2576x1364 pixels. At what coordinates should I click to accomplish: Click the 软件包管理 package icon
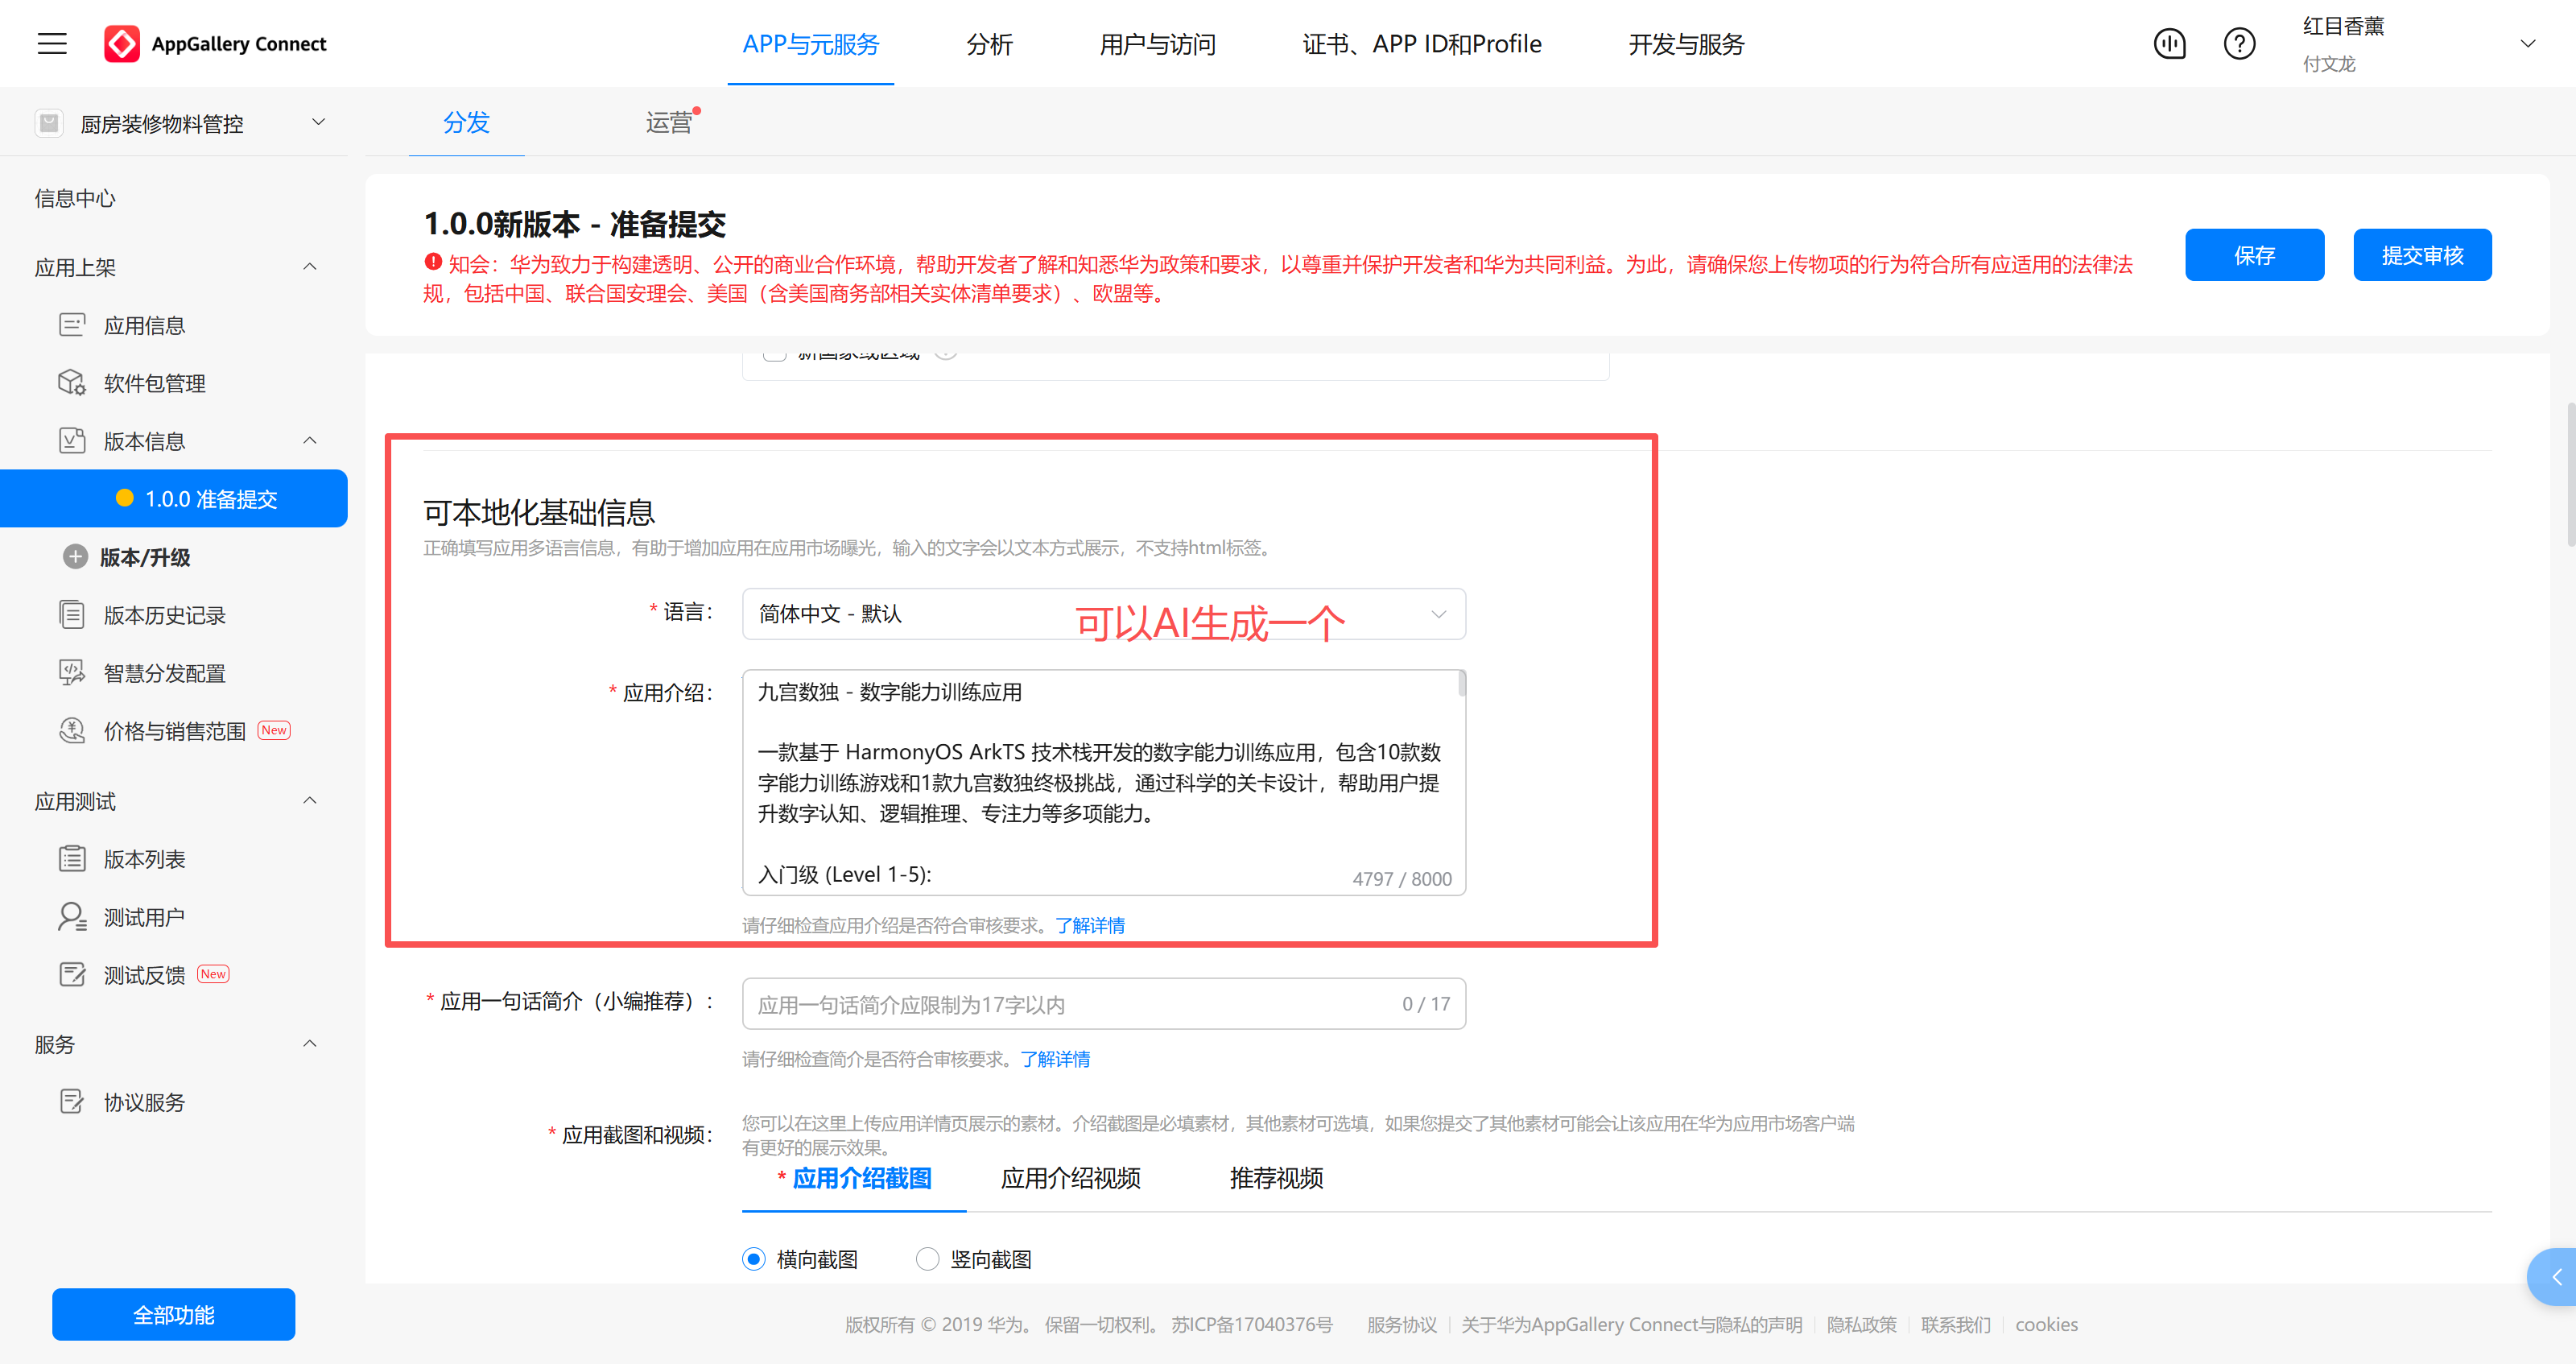click(x=72, y=383)
